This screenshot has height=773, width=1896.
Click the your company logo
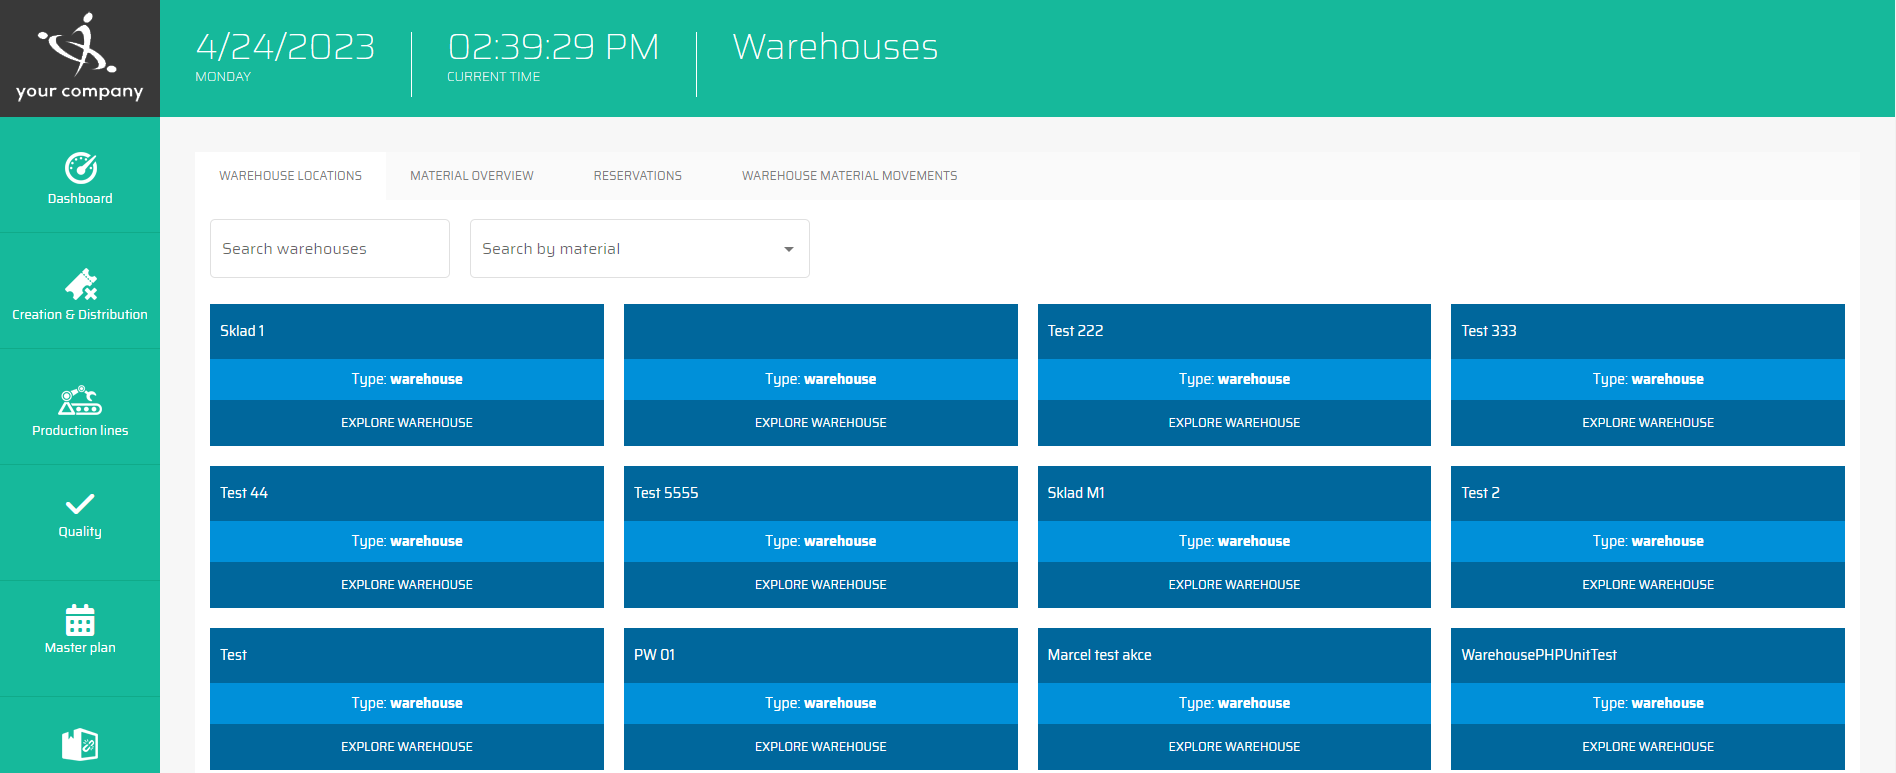coord(79,58)
